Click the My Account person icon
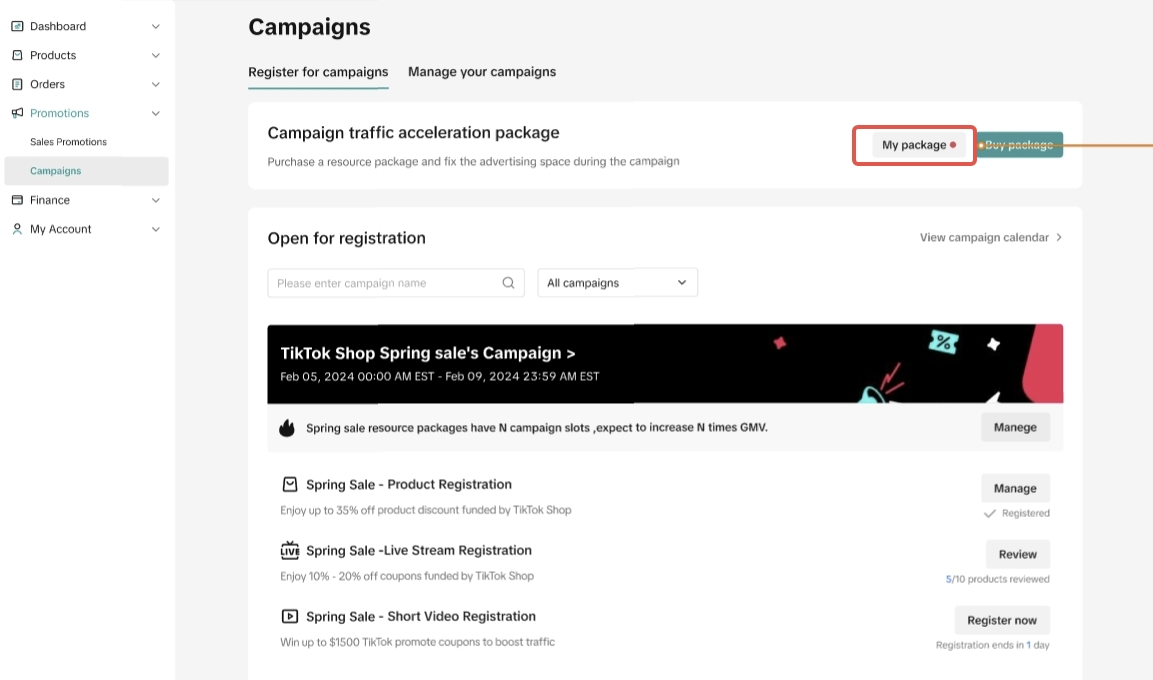 click(x=17, y=229)
